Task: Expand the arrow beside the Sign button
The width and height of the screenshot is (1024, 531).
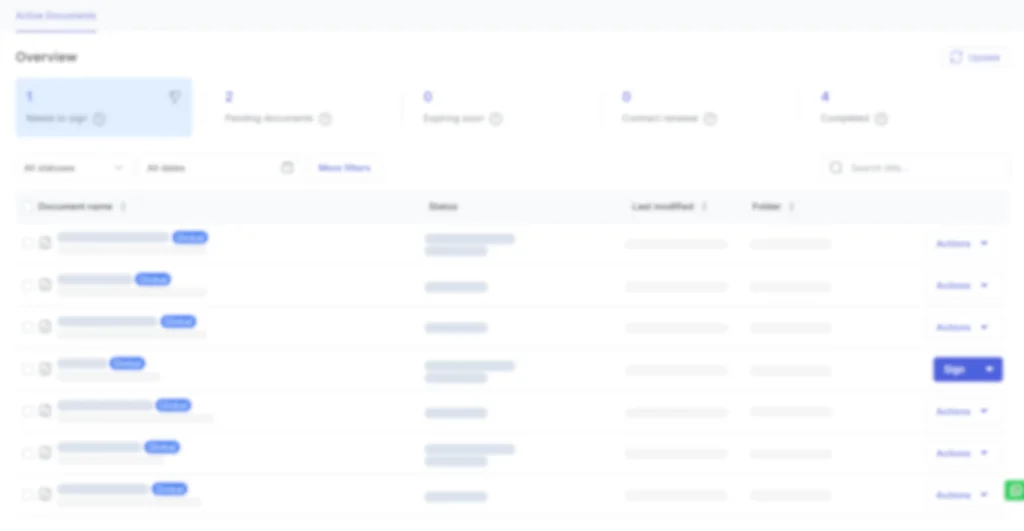Action: (x=989, y=369)
